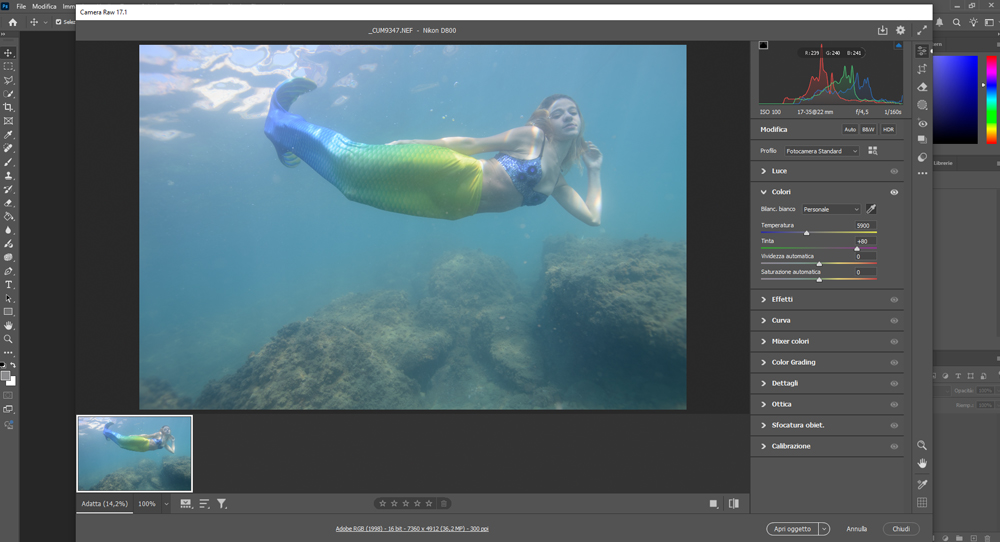The width and height of the screenshot is (1000, 542).
Task: Toggle the grid overlay icon
Action: [922, 503]
